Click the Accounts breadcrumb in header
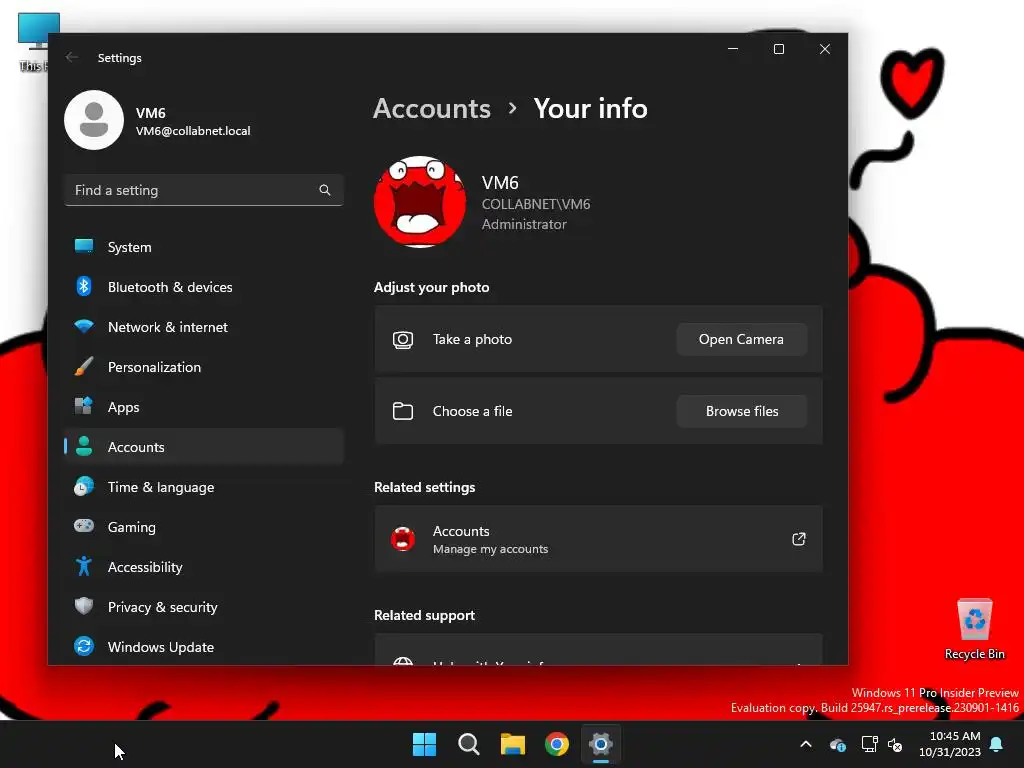Image resolution: width=1024 pixels, height=768 pixels. [432, 108]
